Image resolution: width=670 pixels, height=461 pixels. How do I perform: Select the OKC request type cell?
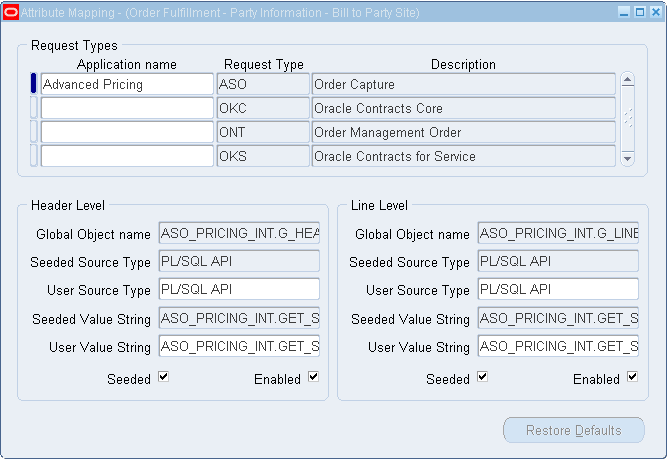[263, 108]
